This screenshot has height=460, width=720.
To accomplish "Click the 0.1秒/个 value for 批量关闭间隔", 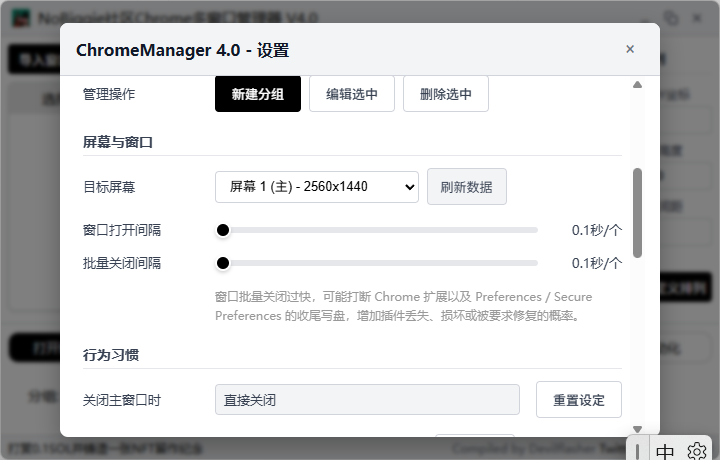I will [596, 263].
